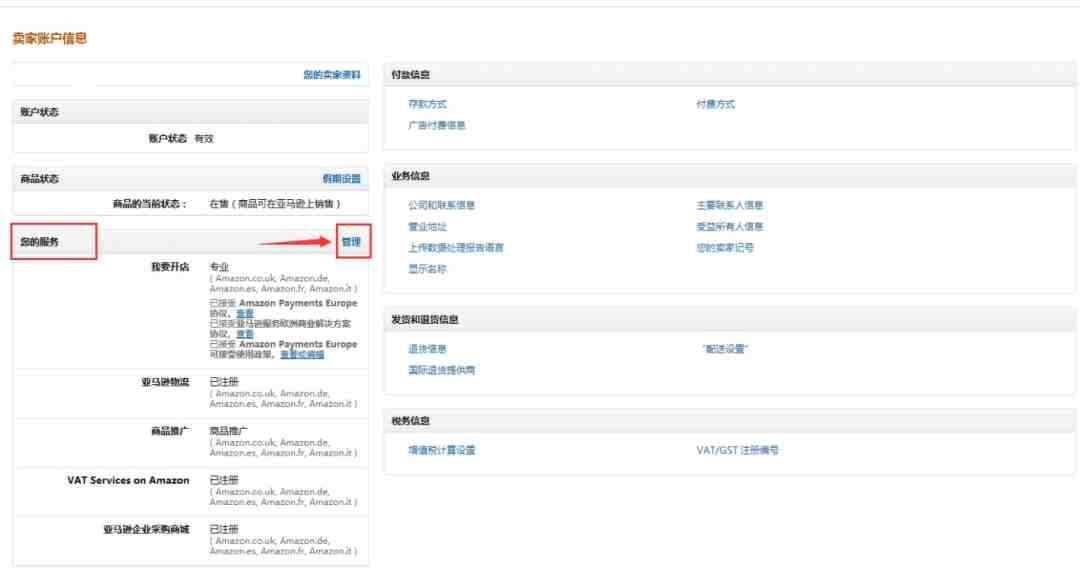Open the 受益所有人信息 link
The height and width of the screenshot is (578, 1080).
(x=729, y=227)
